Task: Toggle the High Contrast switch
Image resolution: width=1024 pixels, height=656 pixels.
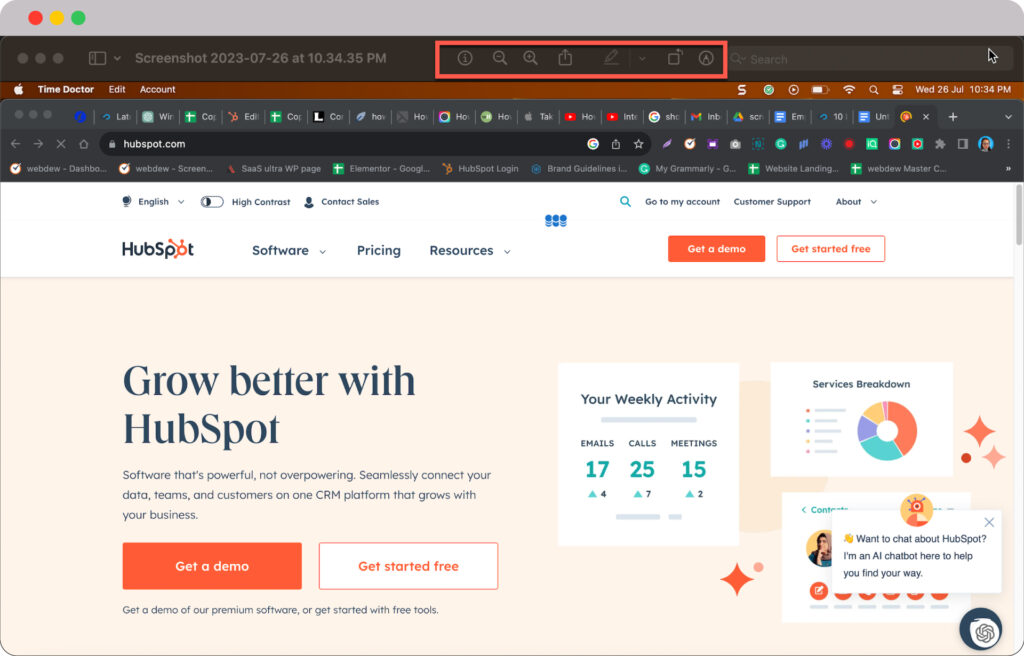Action: pos(212,202)
